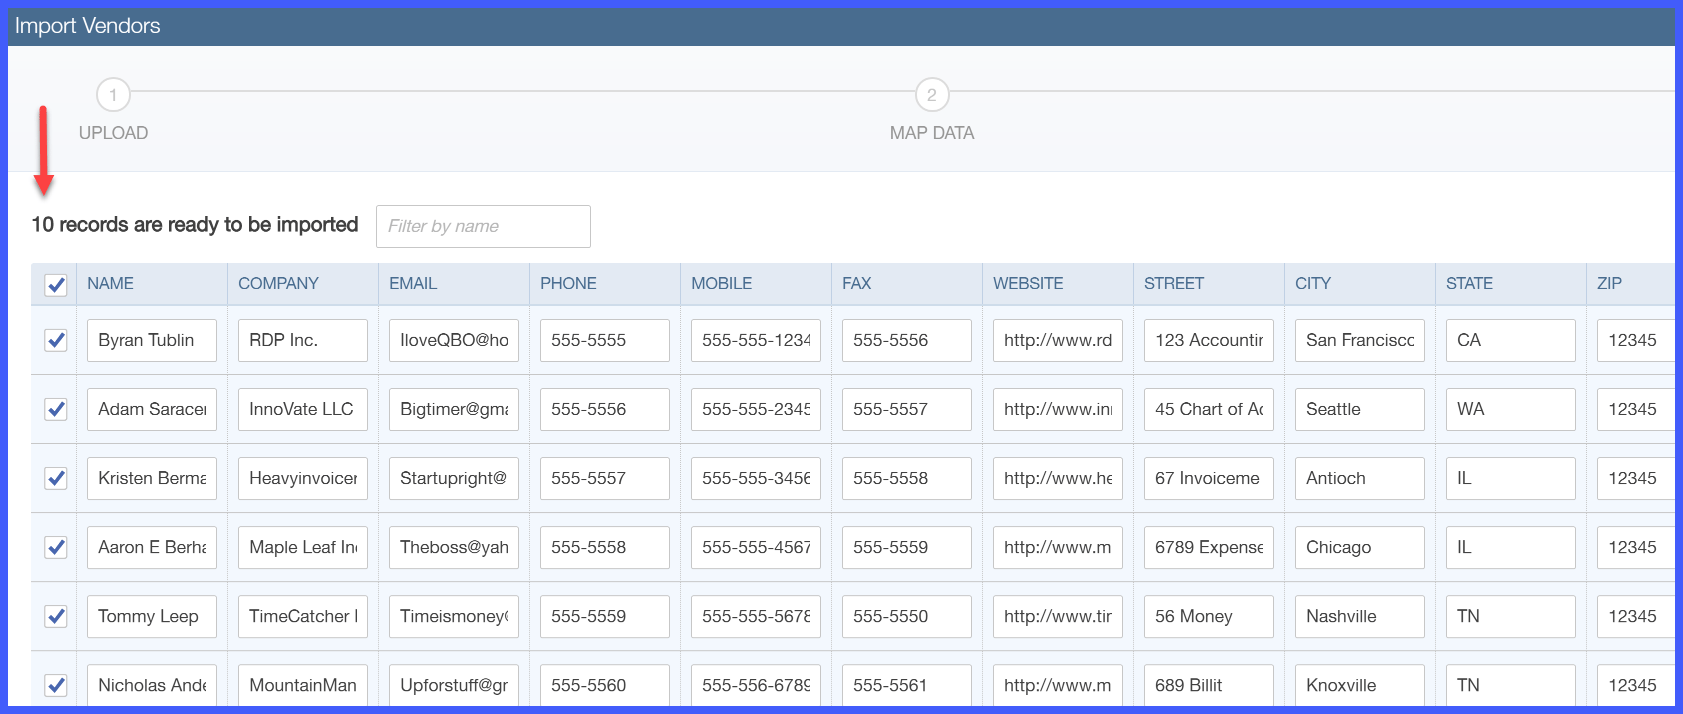Edit the Antioch city field
1683x714 pixels.
click(x=1360, y=478)
